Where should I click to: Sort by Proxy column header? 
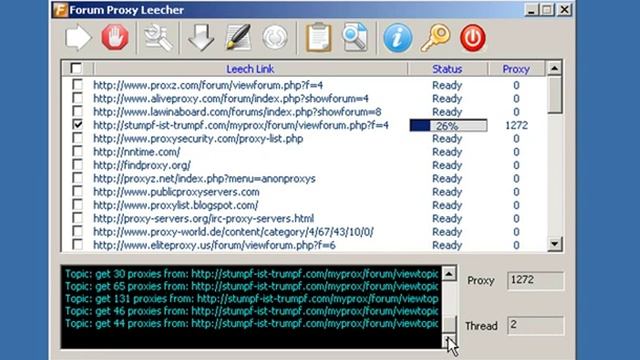point(516,69)
